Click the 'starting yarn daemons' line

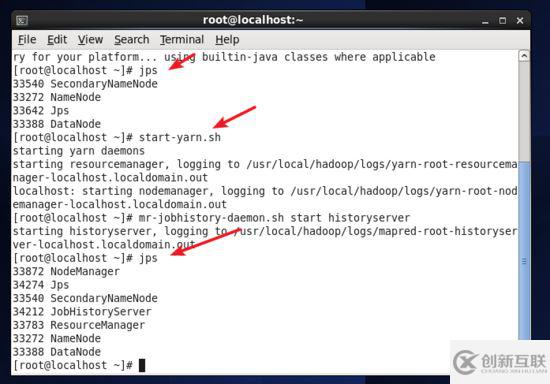coord(79,151)
